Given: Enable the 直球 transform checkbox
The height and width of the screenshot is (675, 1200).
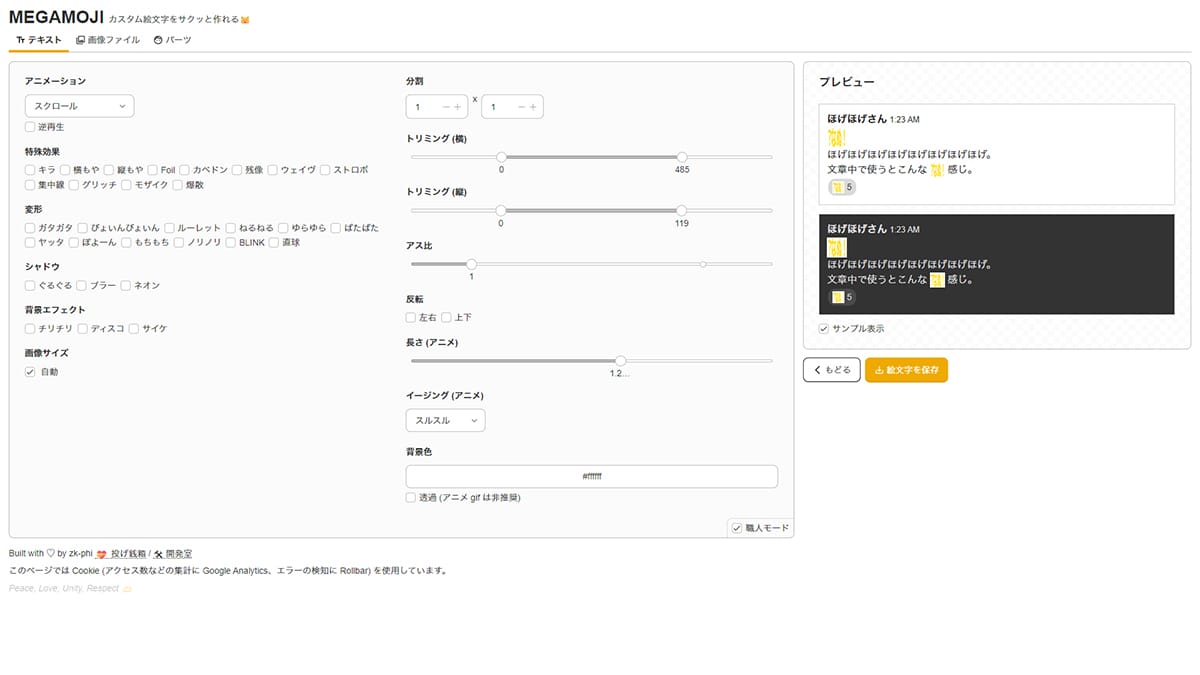Looking at the screenshot, I should click(275, 242).
